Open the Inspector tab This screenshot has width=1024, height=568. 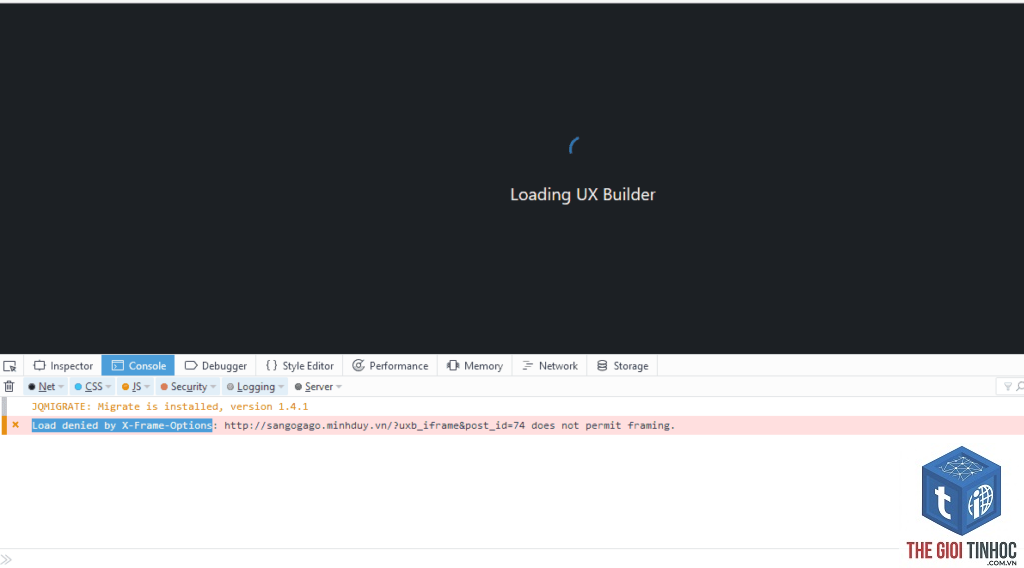[63, 366]
